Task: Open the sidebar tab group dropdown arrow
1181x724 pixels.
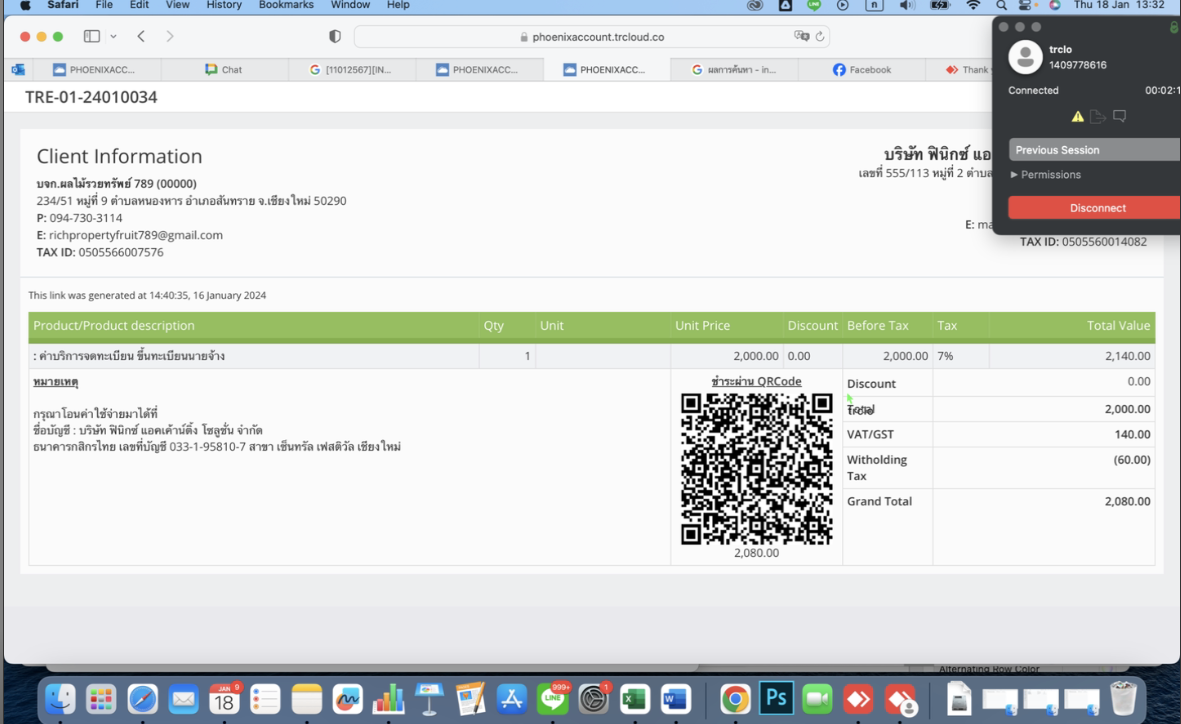Action: tap(113, 36)
